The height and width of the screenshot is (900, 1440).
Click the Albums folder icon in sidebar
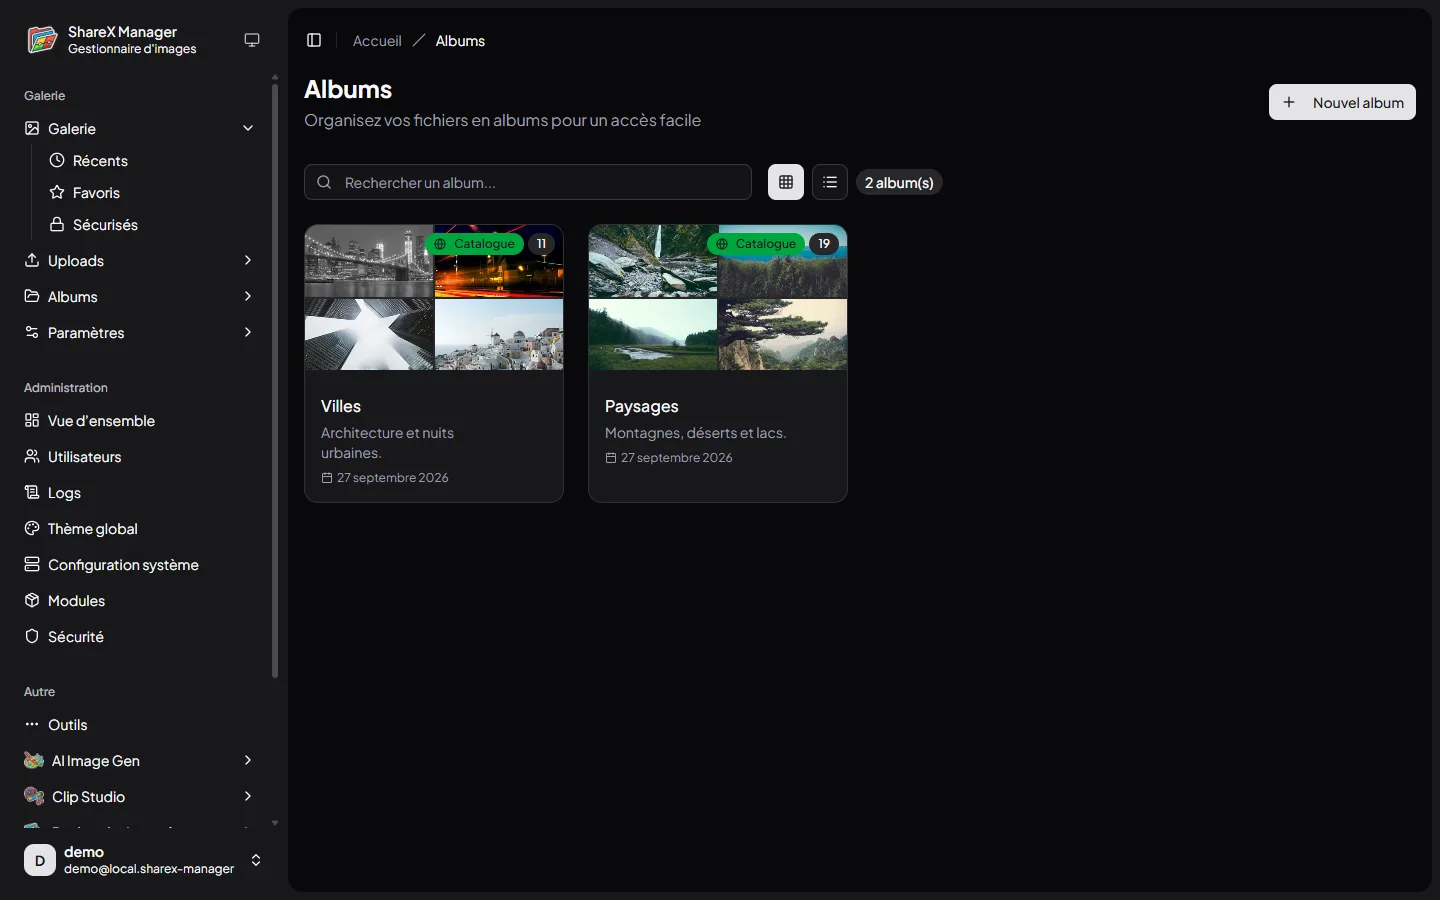32,296
